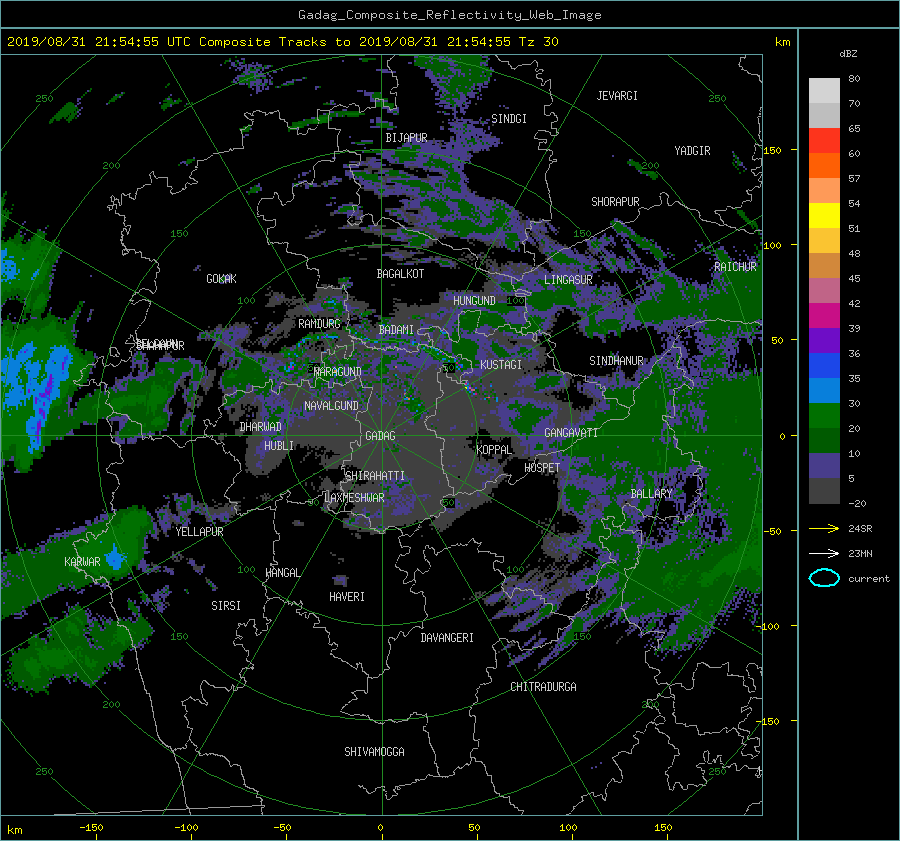Click the JEVARGI city label
The image size is (900, 841).
click(617, 96)
